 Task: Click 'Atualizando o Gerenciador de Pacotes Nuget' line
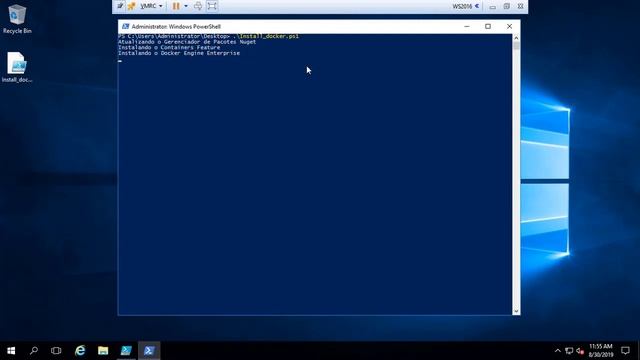[x=187, y=42]
